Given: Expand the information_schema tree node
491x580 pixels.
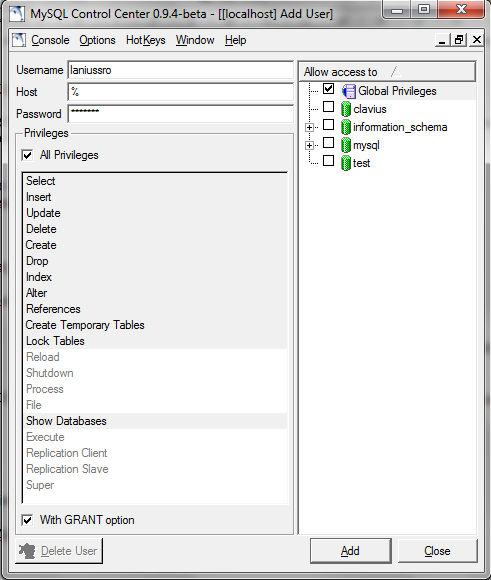Looking at the screenshot, I should click(x=310, y=127).
